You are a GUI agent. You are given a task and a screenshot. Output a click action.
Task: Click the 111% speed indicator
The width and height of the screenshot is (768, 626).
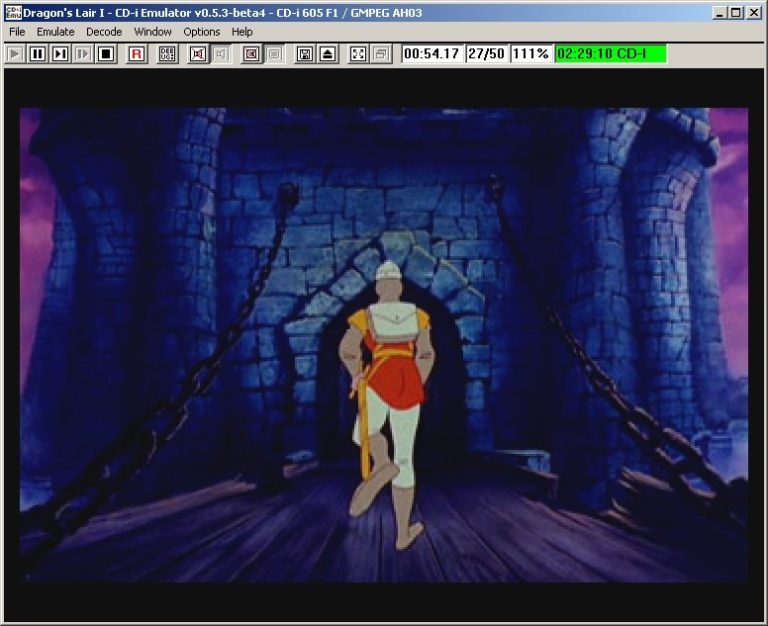pos(530,53)
